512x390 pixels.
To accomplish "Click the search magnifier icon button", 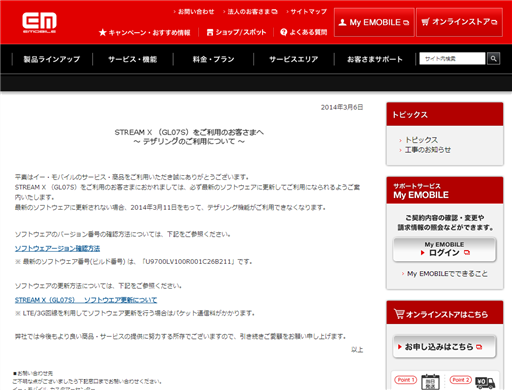I will [x=493, y=59].
